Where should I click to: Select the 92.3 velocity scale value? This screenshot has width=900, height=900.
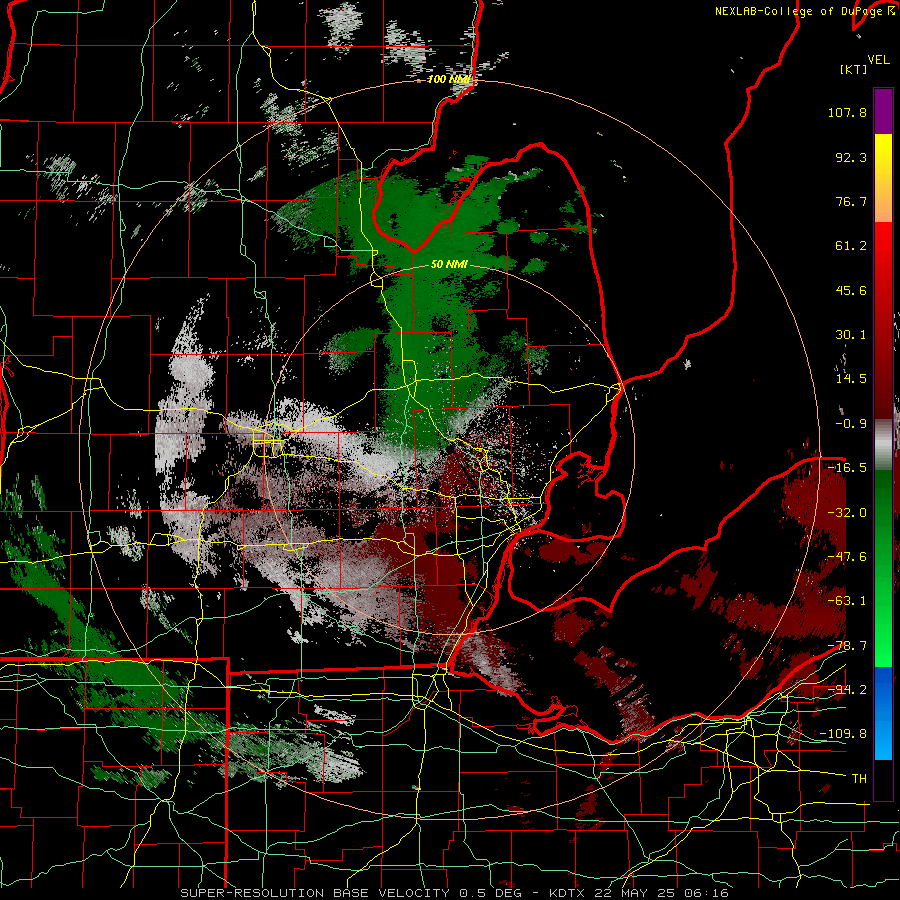click(x=851, y=157)
